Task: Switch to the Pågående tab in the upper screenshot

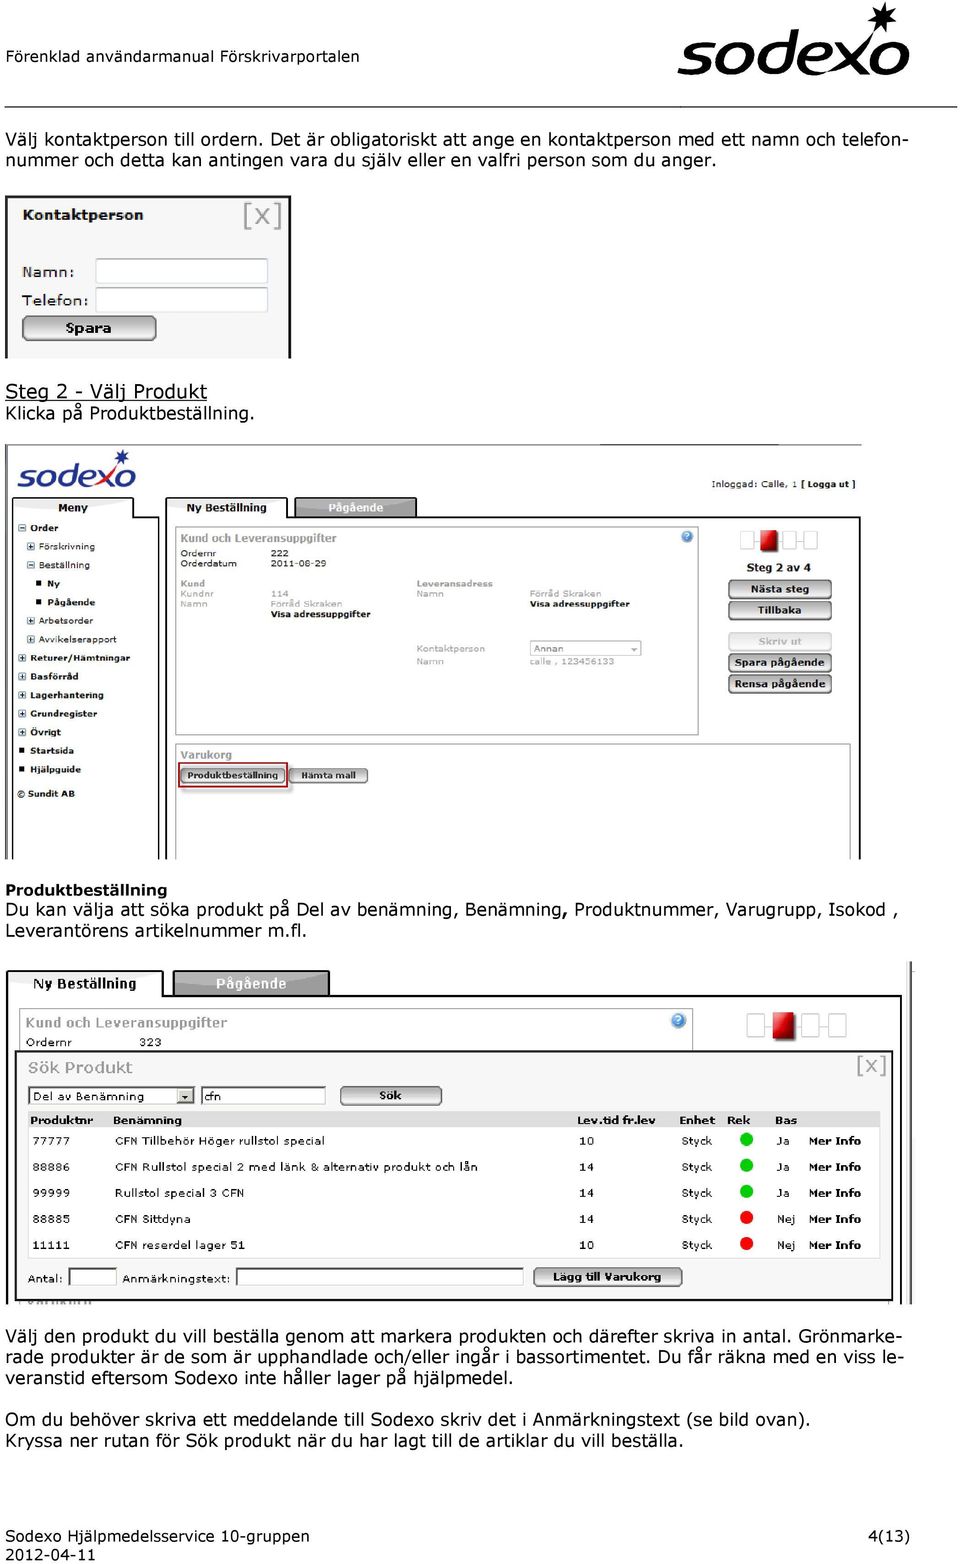Action: tap(355, 508)
